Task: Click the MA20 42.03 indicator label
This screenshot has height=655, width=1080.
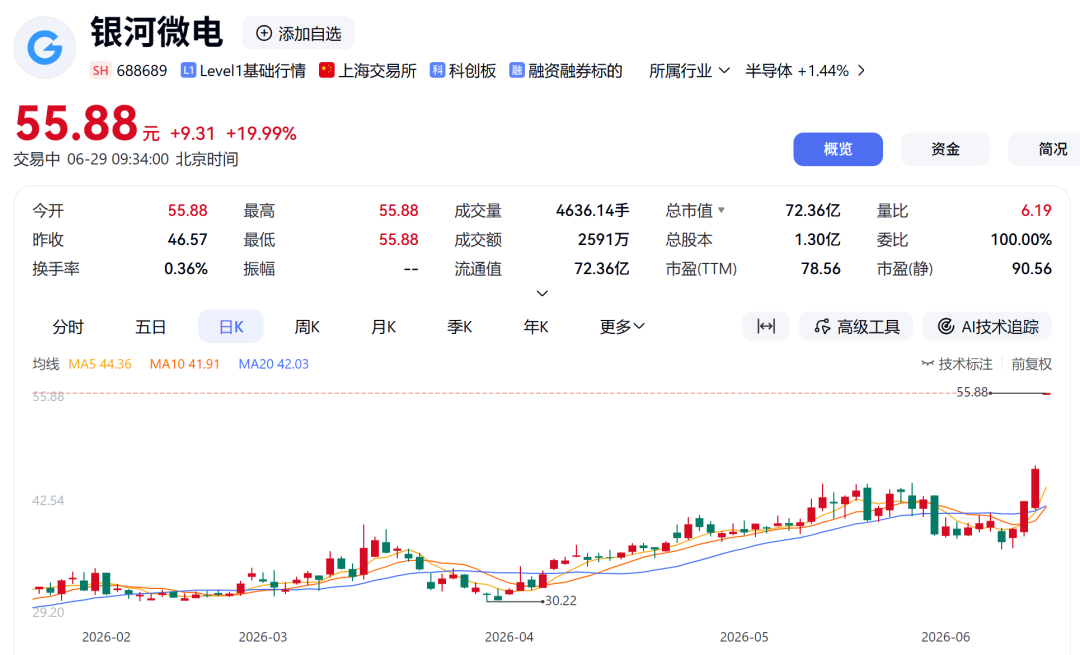Action: pyautogui.click(x=273, y=364)
